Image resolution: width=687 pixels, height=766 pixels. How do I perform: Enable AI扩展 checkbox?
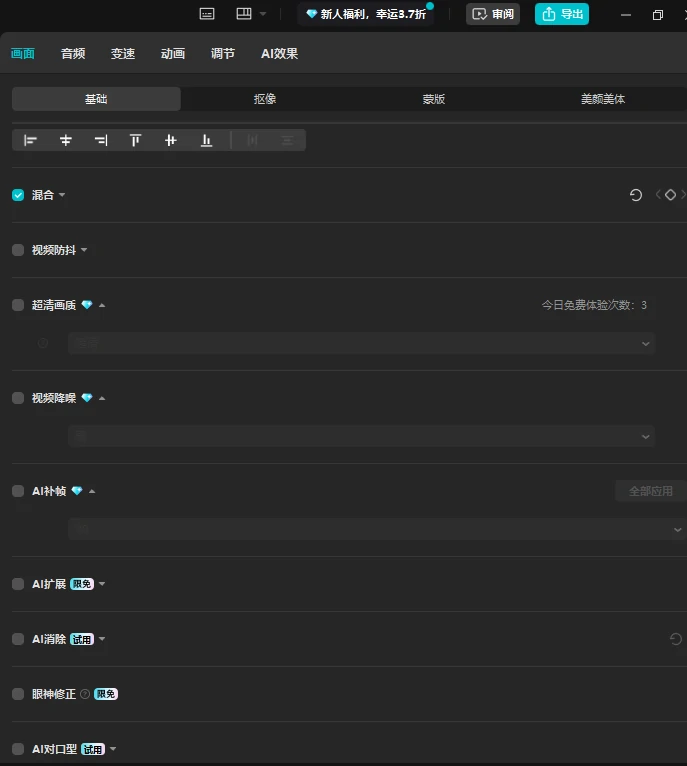(x=18, y=584)
